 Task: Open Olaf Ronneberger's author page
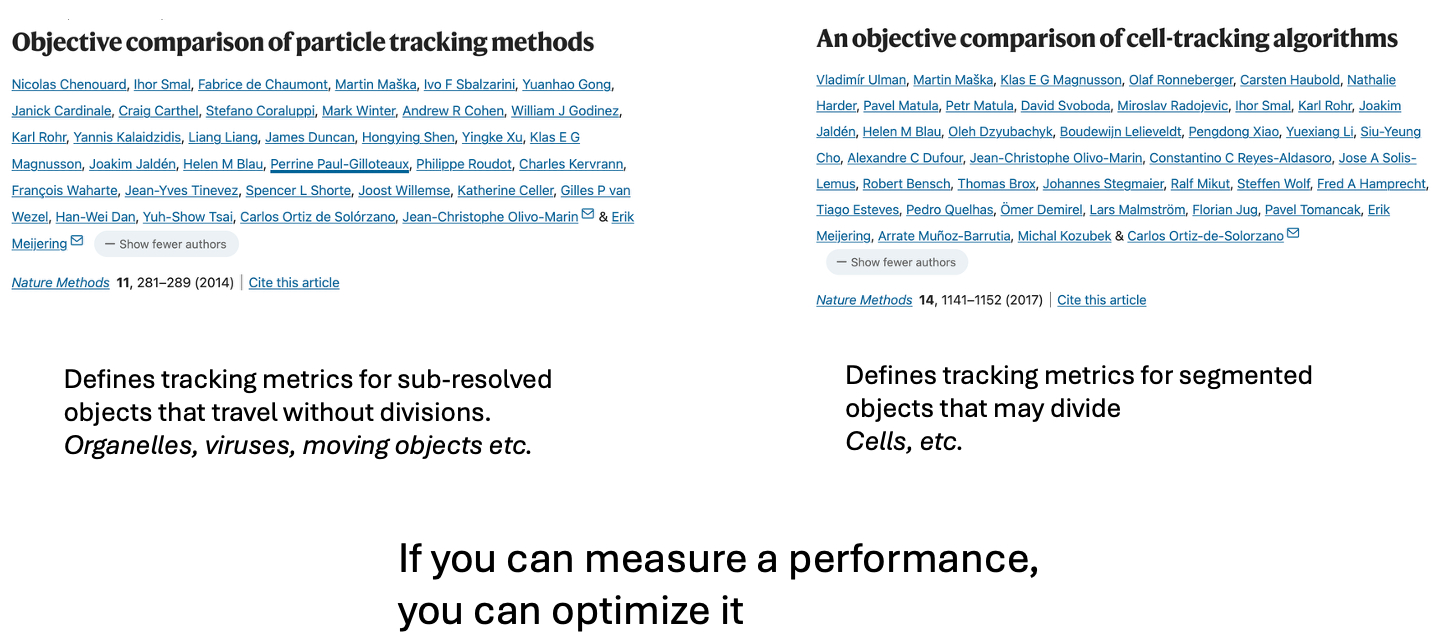1180,80
